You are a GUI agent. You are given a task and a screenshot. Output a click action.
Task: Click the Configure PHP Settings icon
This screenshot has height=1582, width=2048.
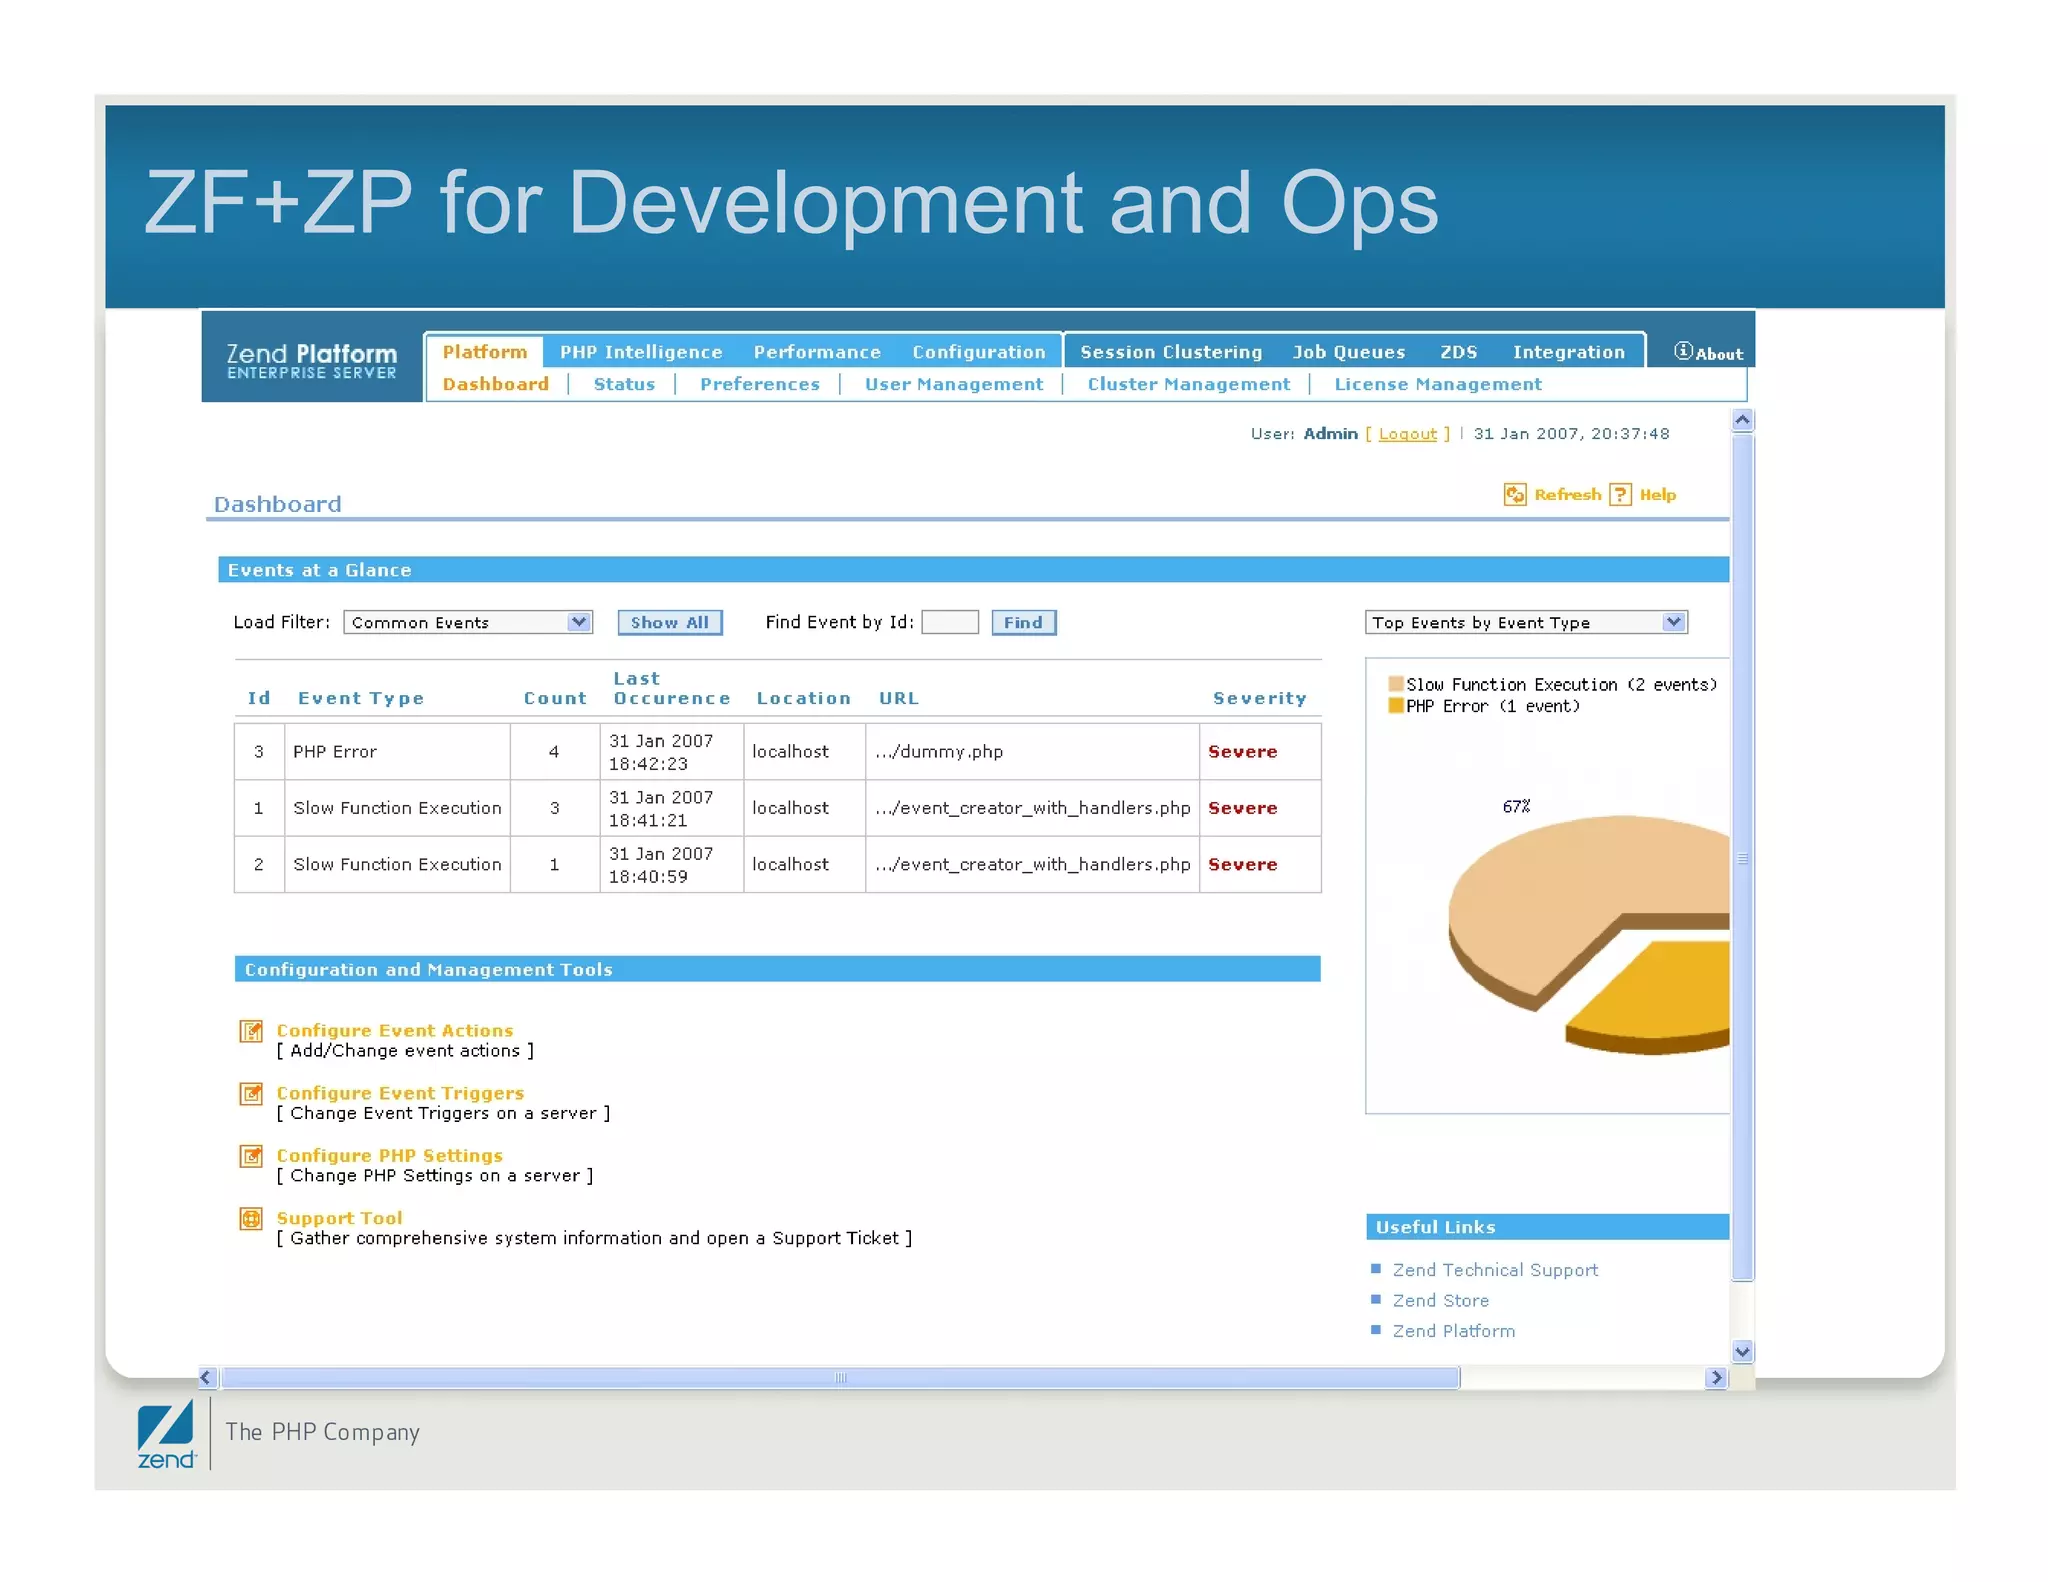pyautogui.click(x=251, y=1156)
